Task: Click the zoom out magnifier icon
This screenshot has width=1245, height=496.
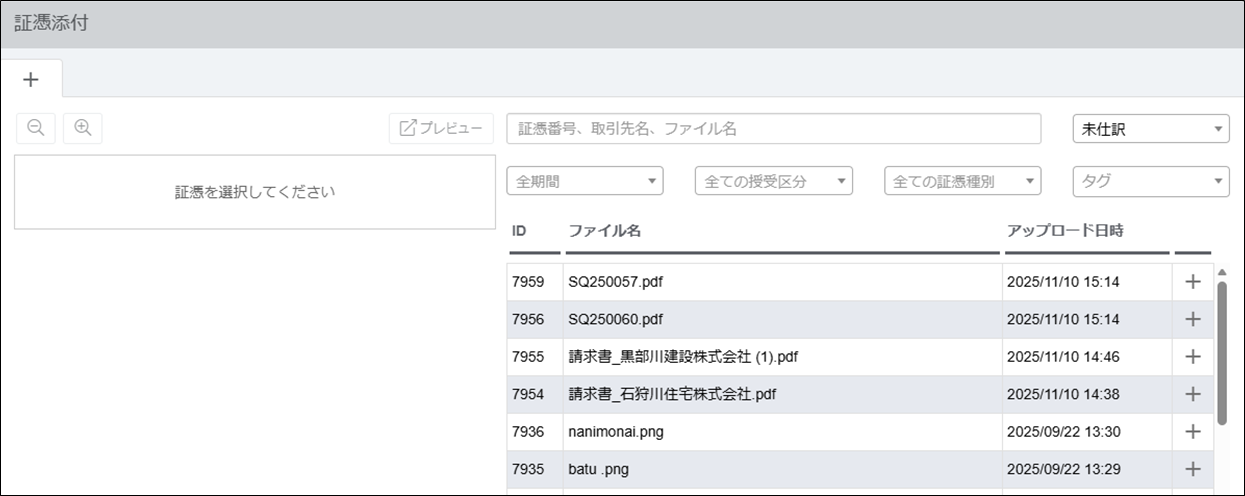Action: (x=35, y=128)
